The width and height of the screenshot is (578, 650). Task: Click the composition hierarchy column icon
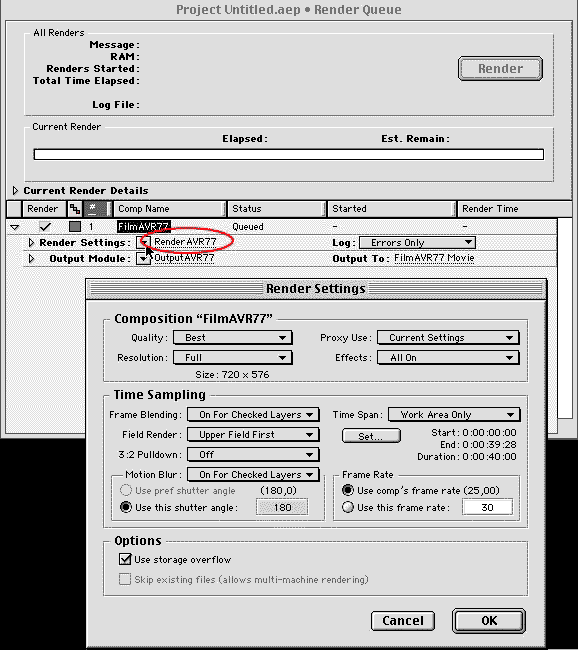click(x=75, y=209)
